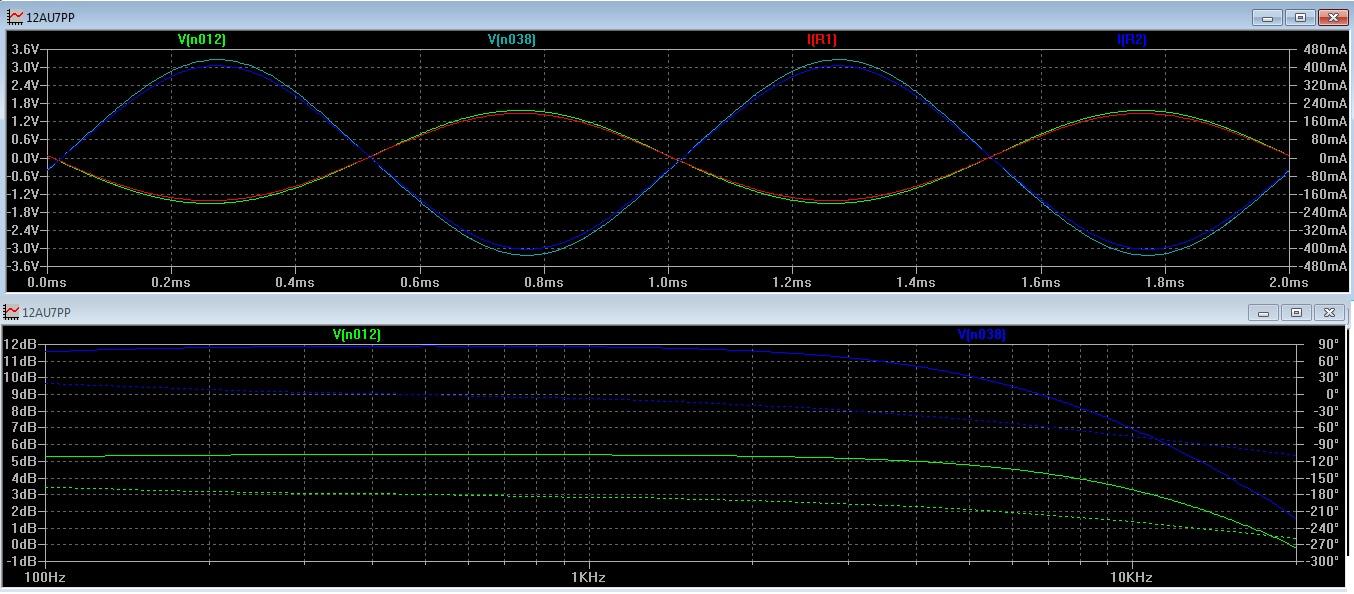Click the 90° label on the phase axis
The height and width of the screenshot is (594, 1354).
tap(1326, 344)
